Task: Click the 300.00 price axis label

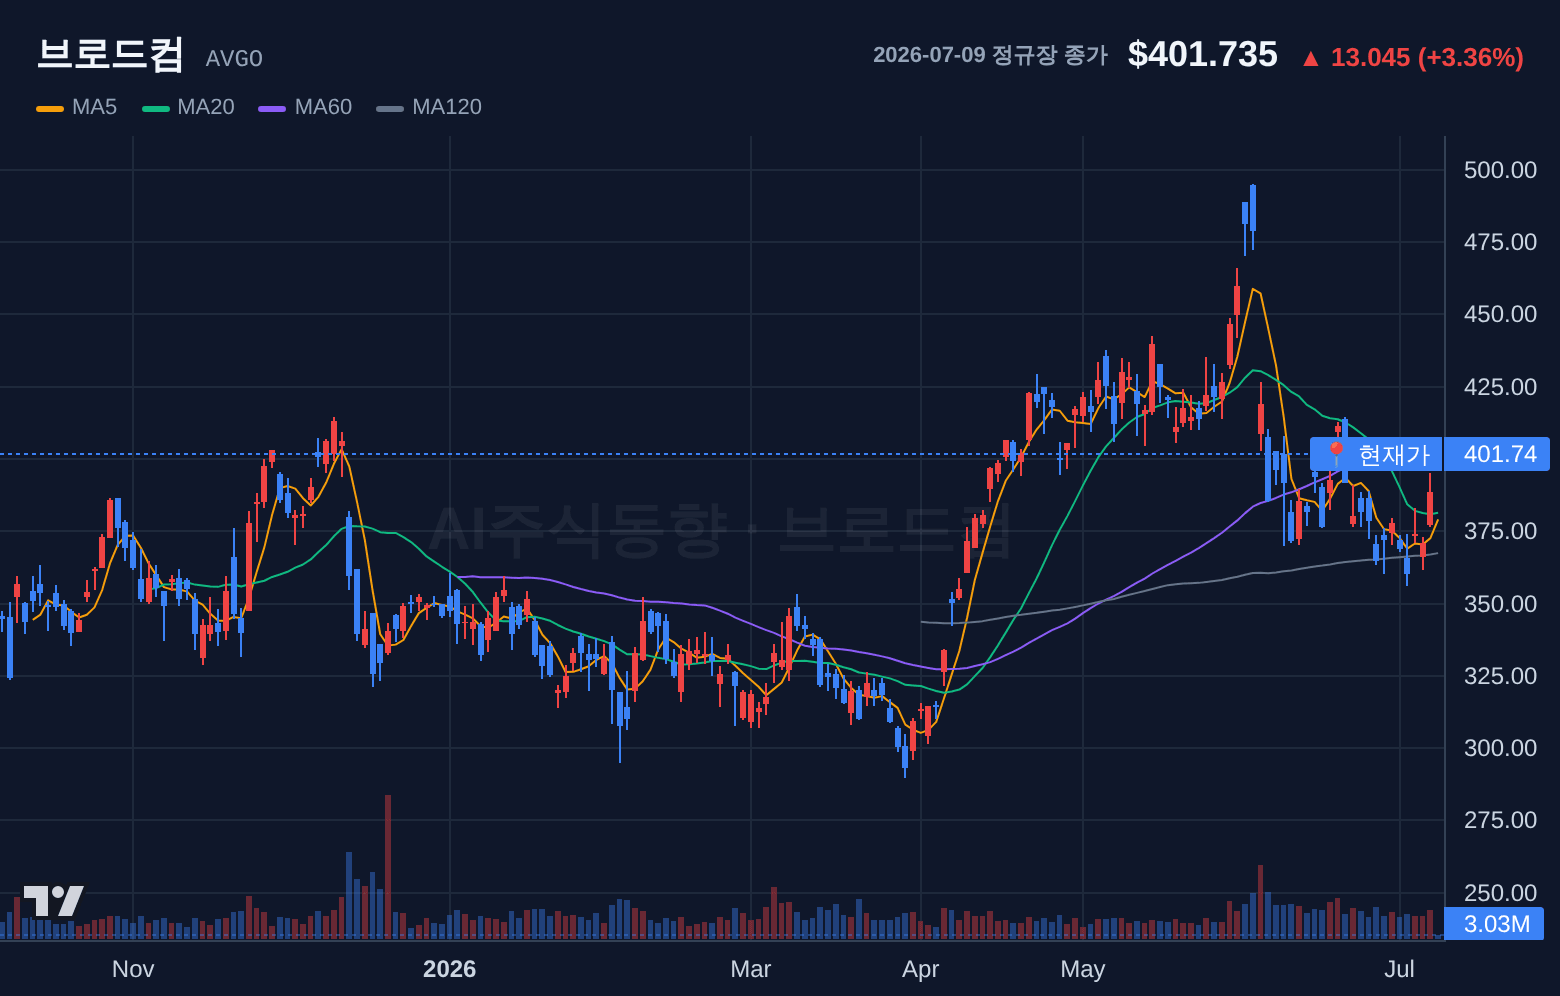Action: (x=1500, y=748)
